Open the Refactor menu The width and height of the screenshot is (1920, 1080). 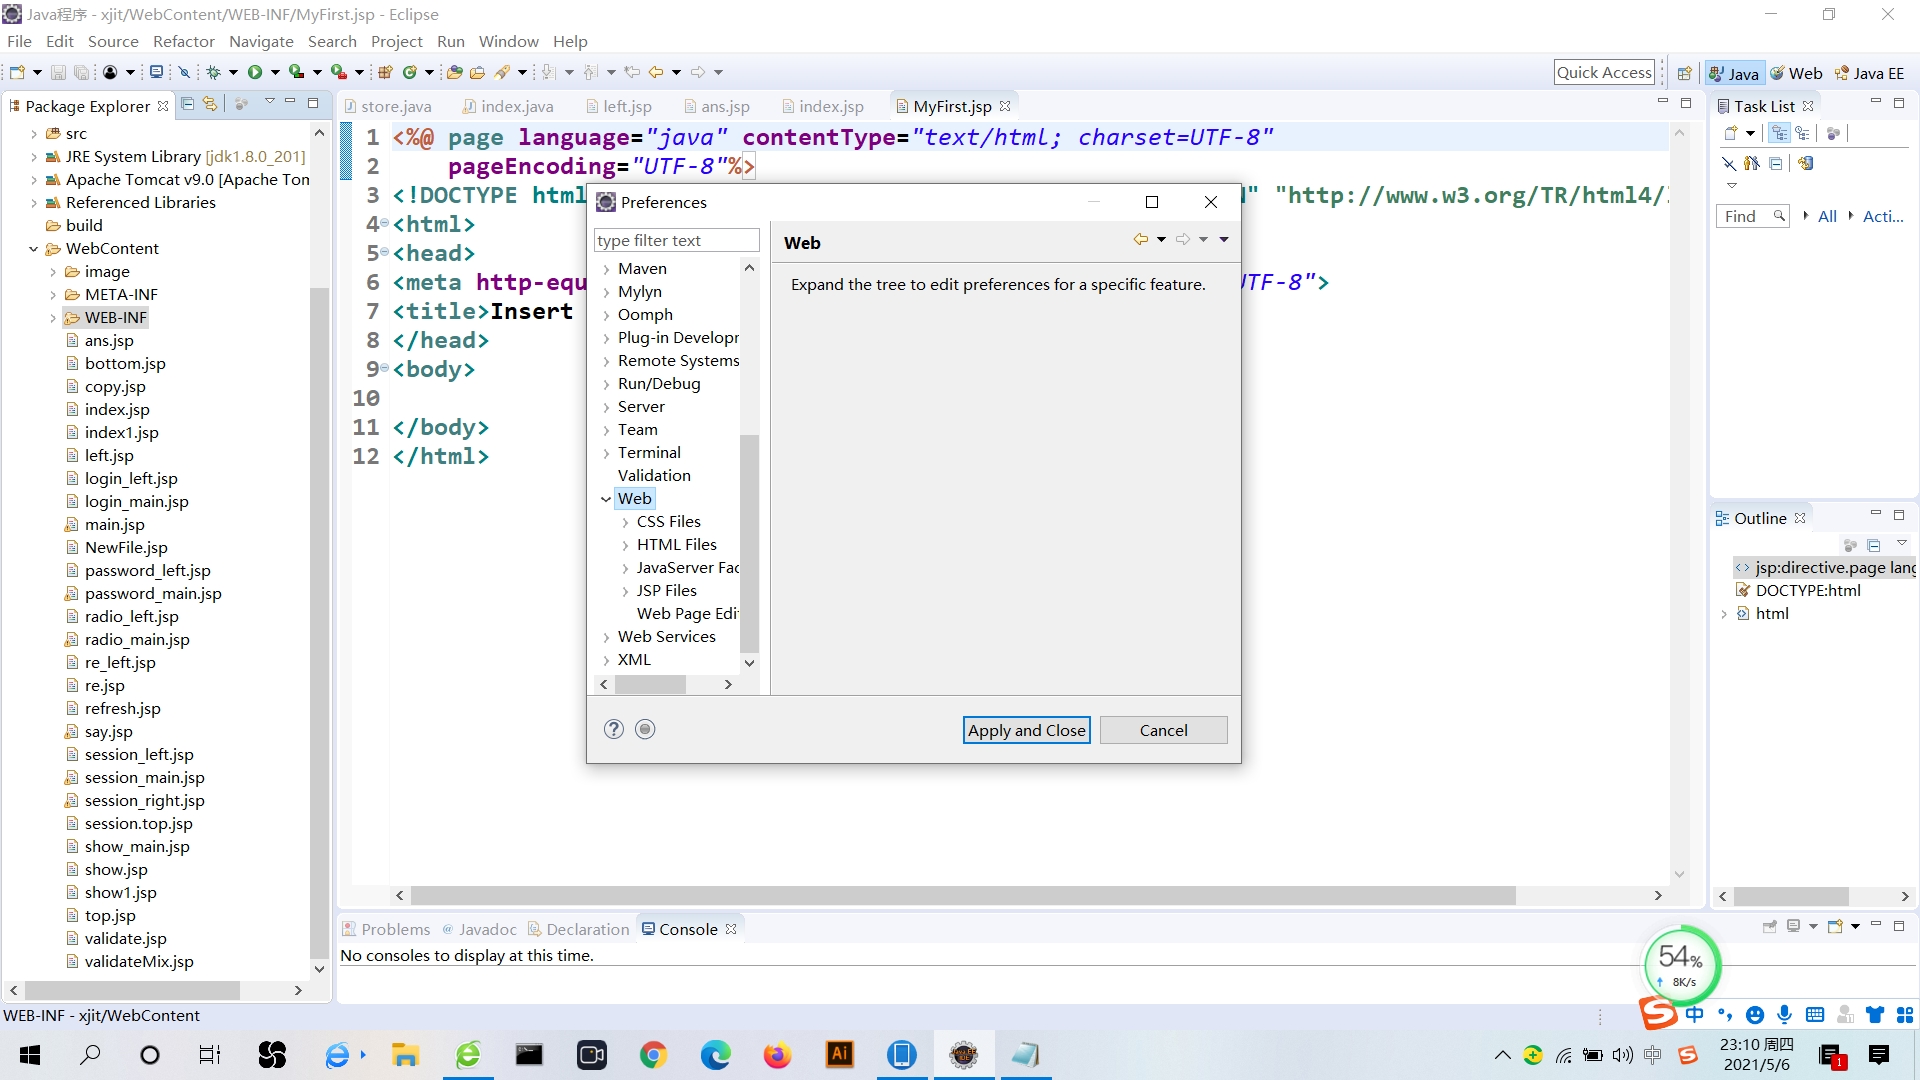click(183, 41)
